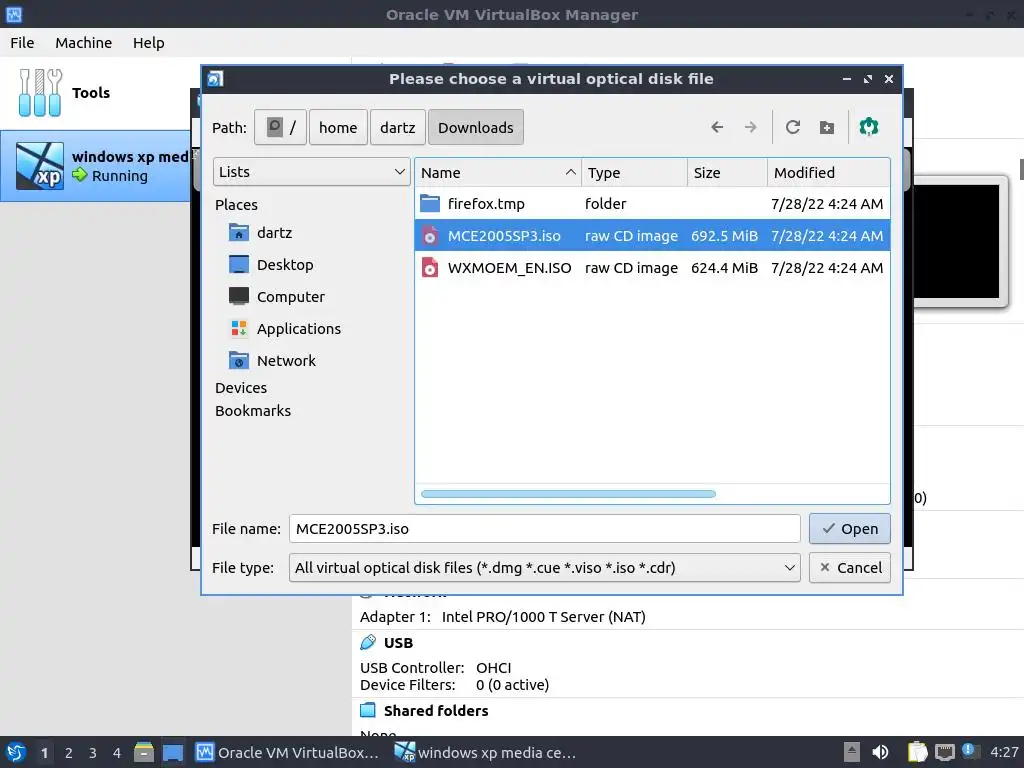
Task: Switch to workspace 4 in the taskbar
Action: point(117,753)
